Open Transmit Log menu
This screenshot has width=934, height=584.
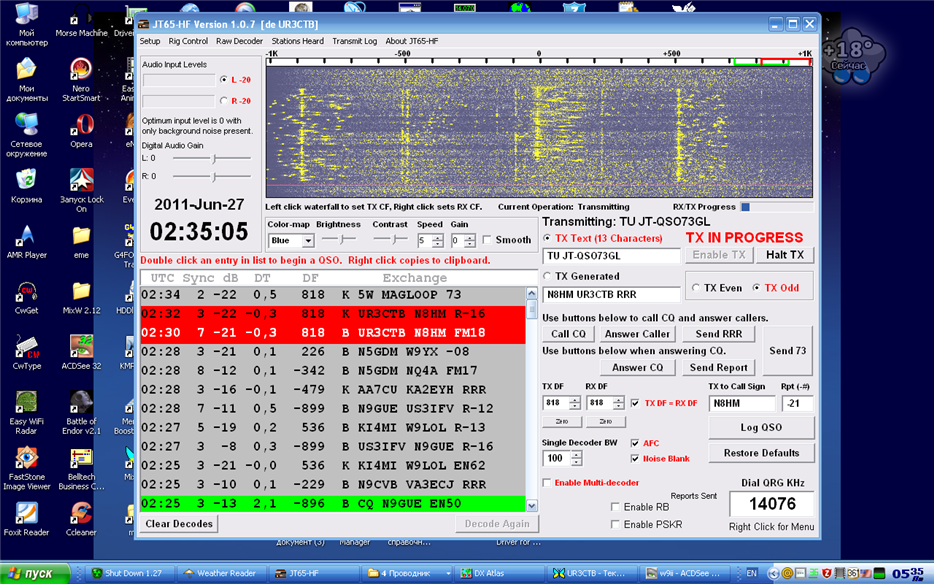(x=354, y=41)
